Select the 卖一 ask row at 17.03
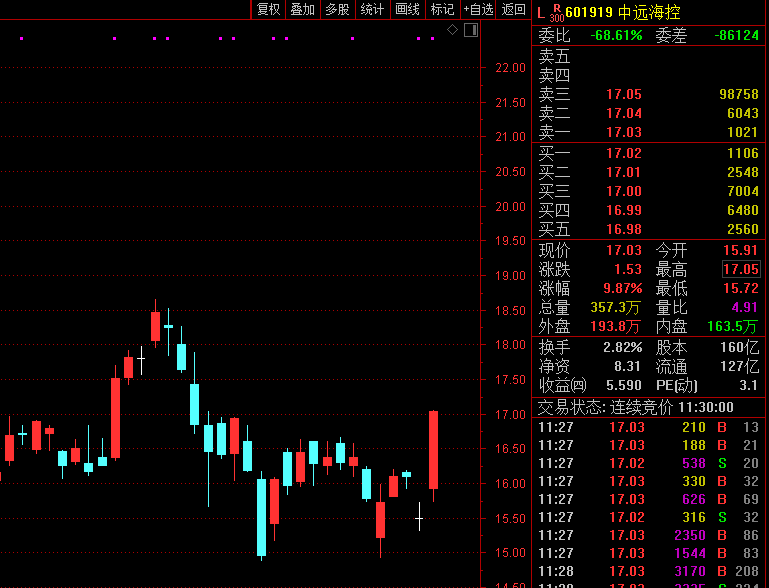The height and width of the screenshot is (588, 769). tap(648, 132)
